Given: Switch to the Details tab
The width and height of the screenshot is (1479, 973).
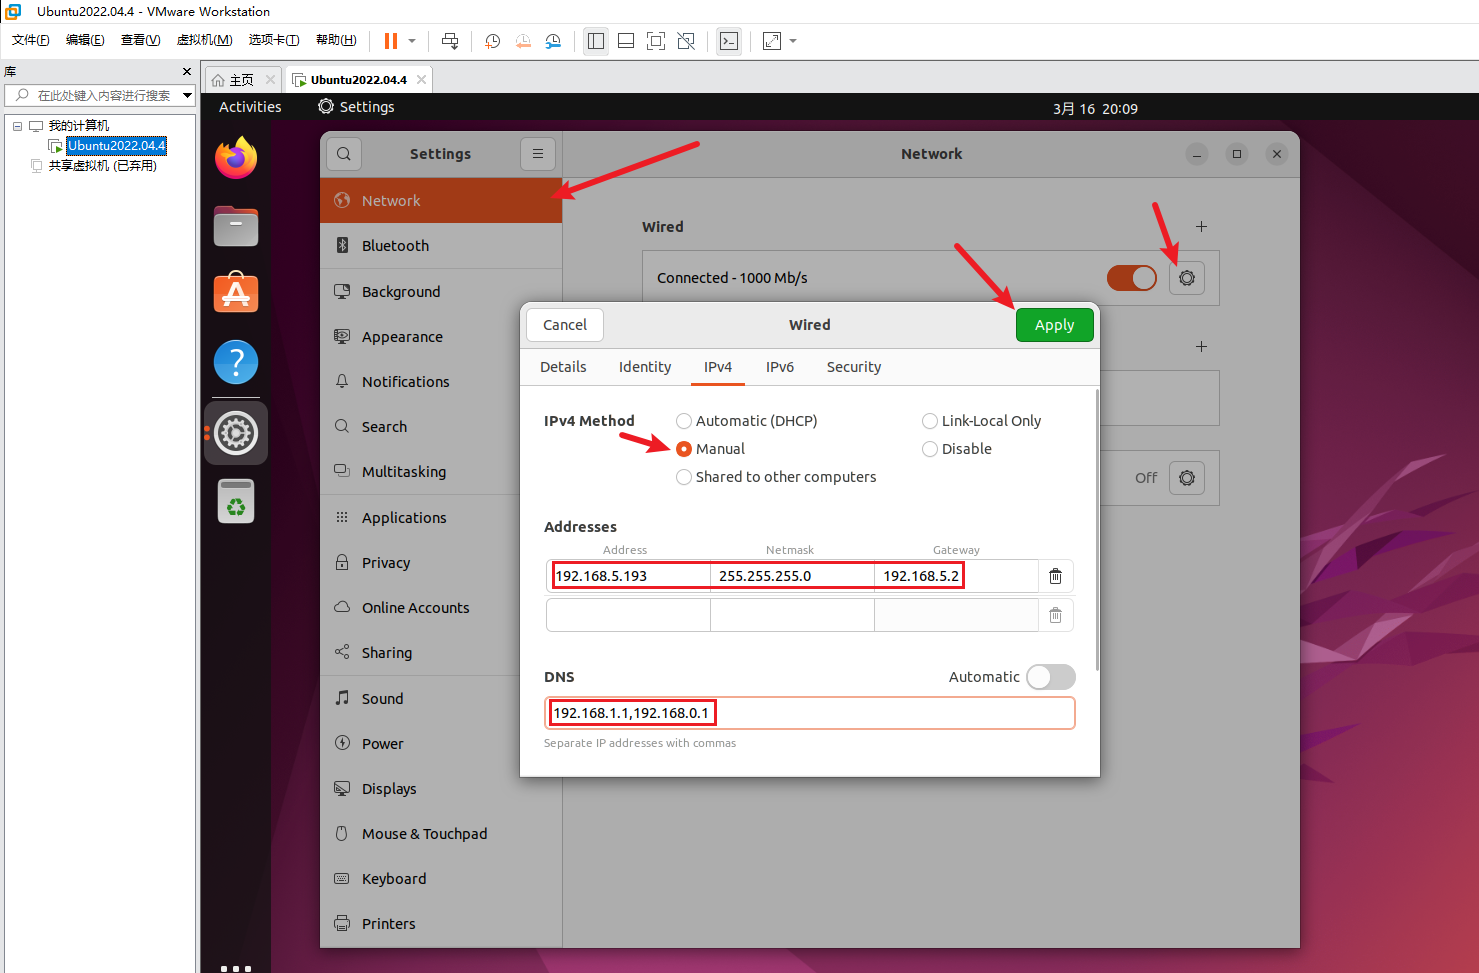Looking at the screenshot, I should point(563,367).
